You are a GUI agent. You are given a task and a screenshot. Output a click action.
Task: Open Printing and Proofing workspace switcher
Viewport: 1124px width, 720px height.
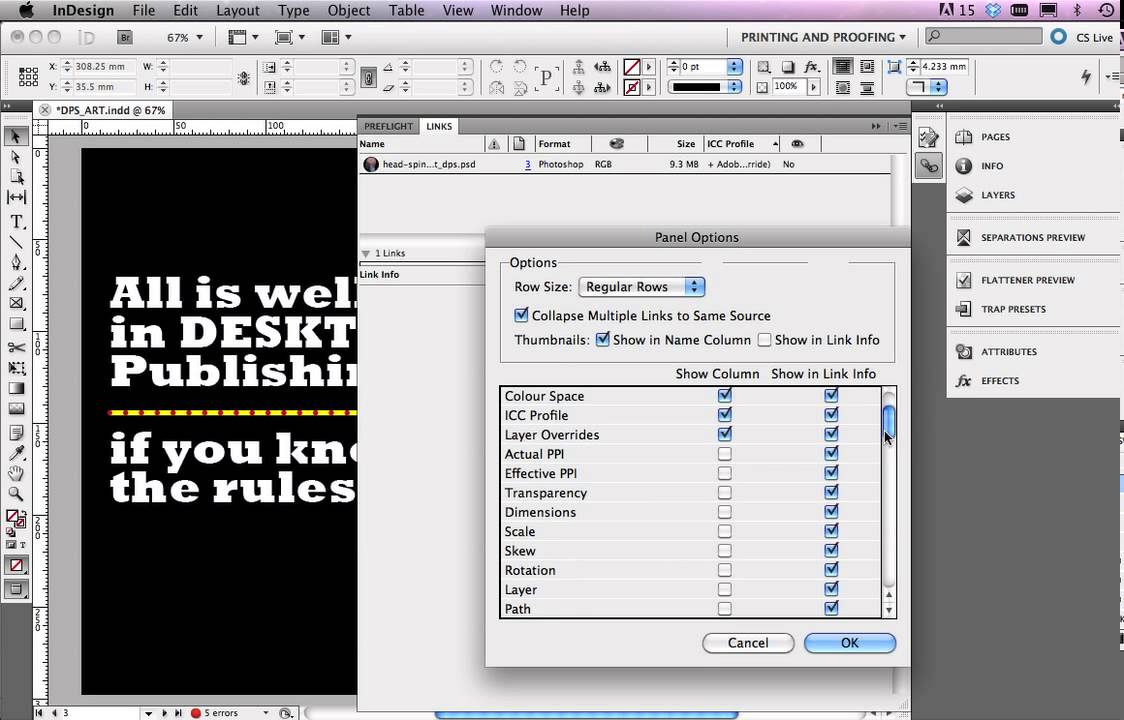point(823,37)
